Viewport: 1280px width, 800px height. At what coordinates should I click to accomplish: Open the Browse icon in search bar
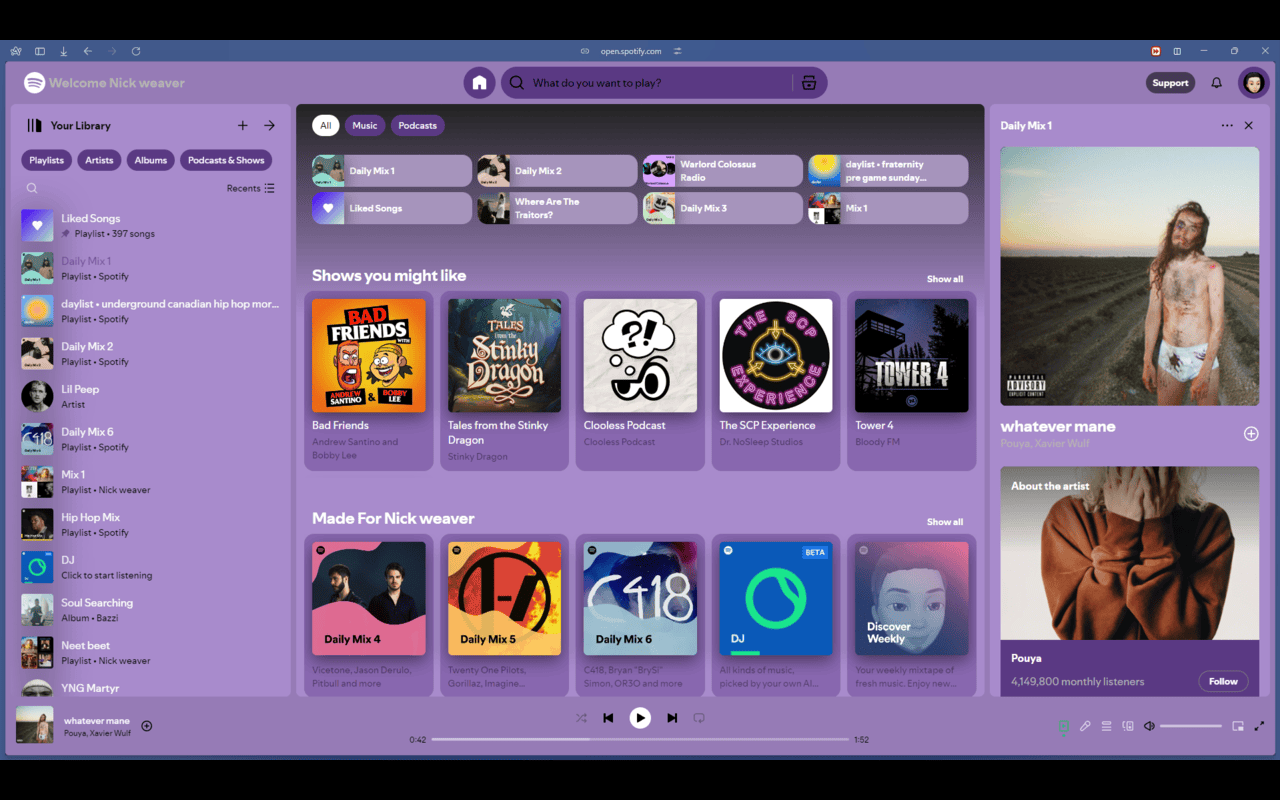pos(809,83)
